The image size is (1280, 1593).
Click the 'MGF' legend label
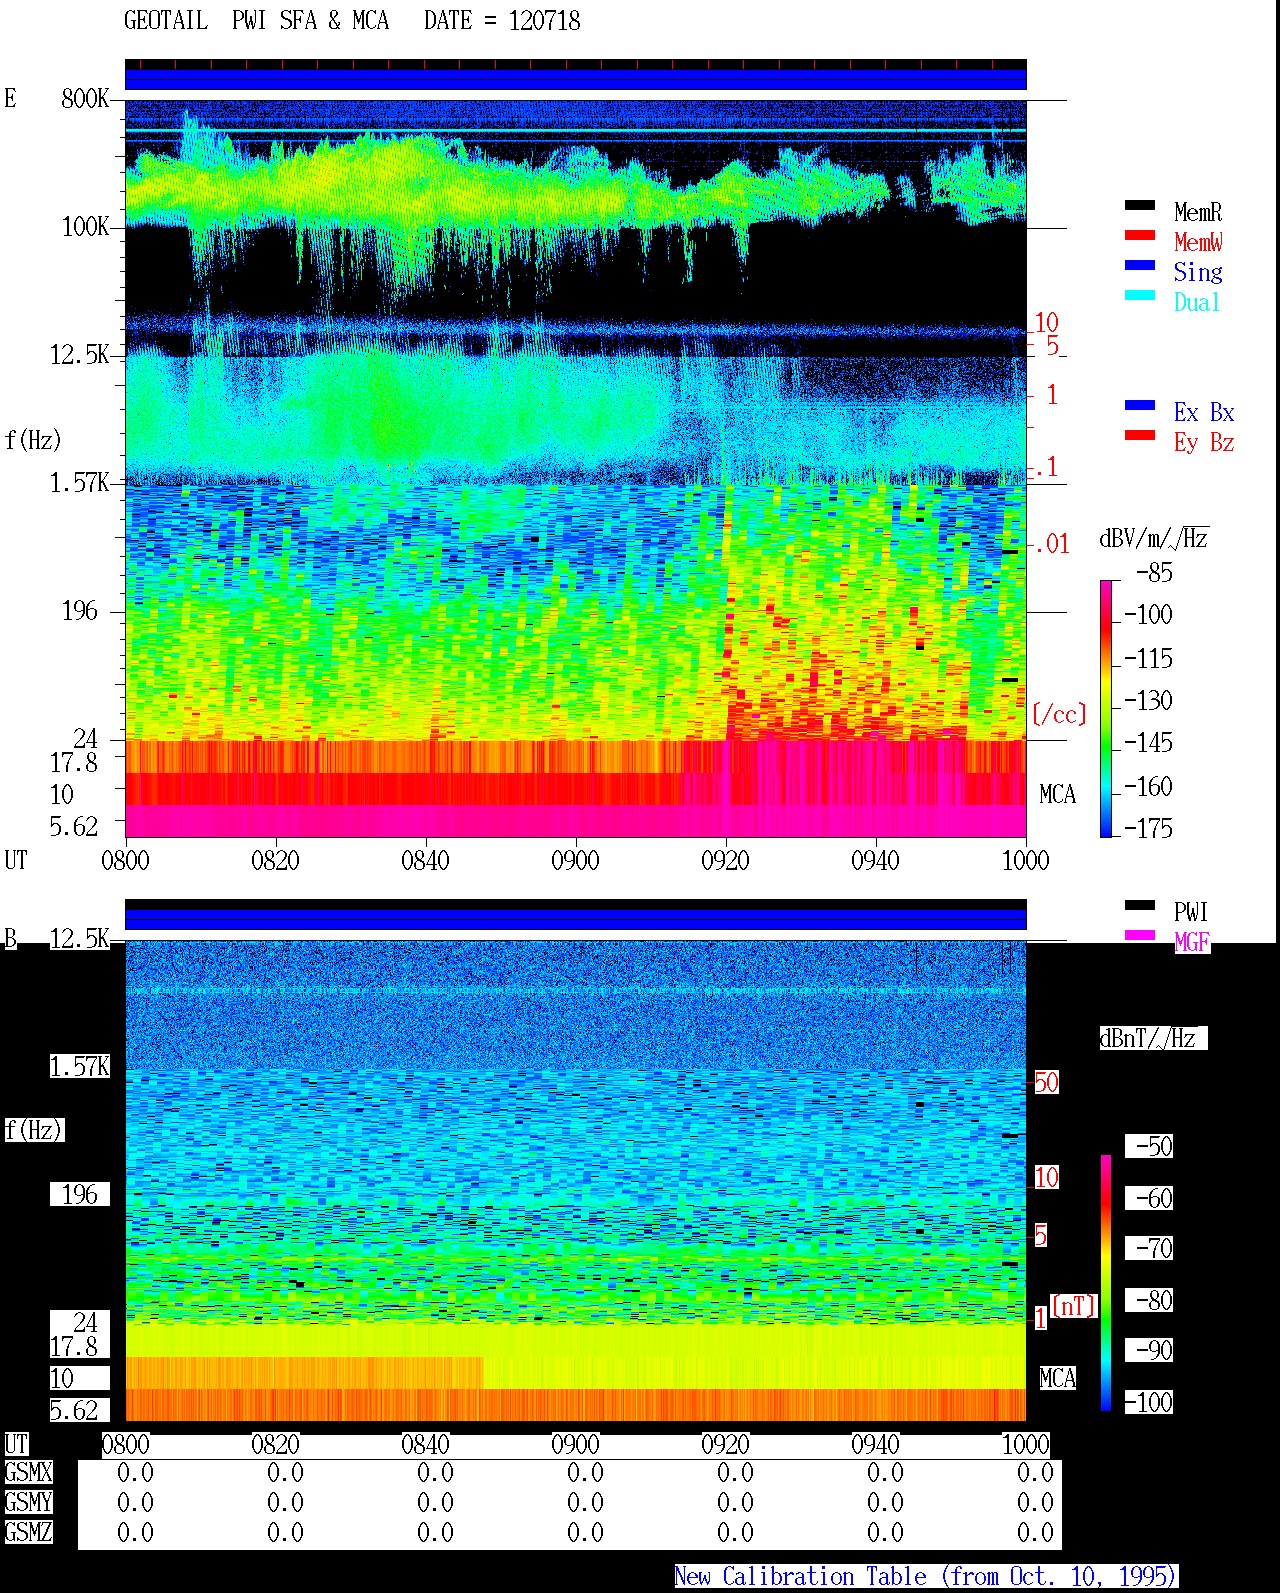[x=1191, y=942]
